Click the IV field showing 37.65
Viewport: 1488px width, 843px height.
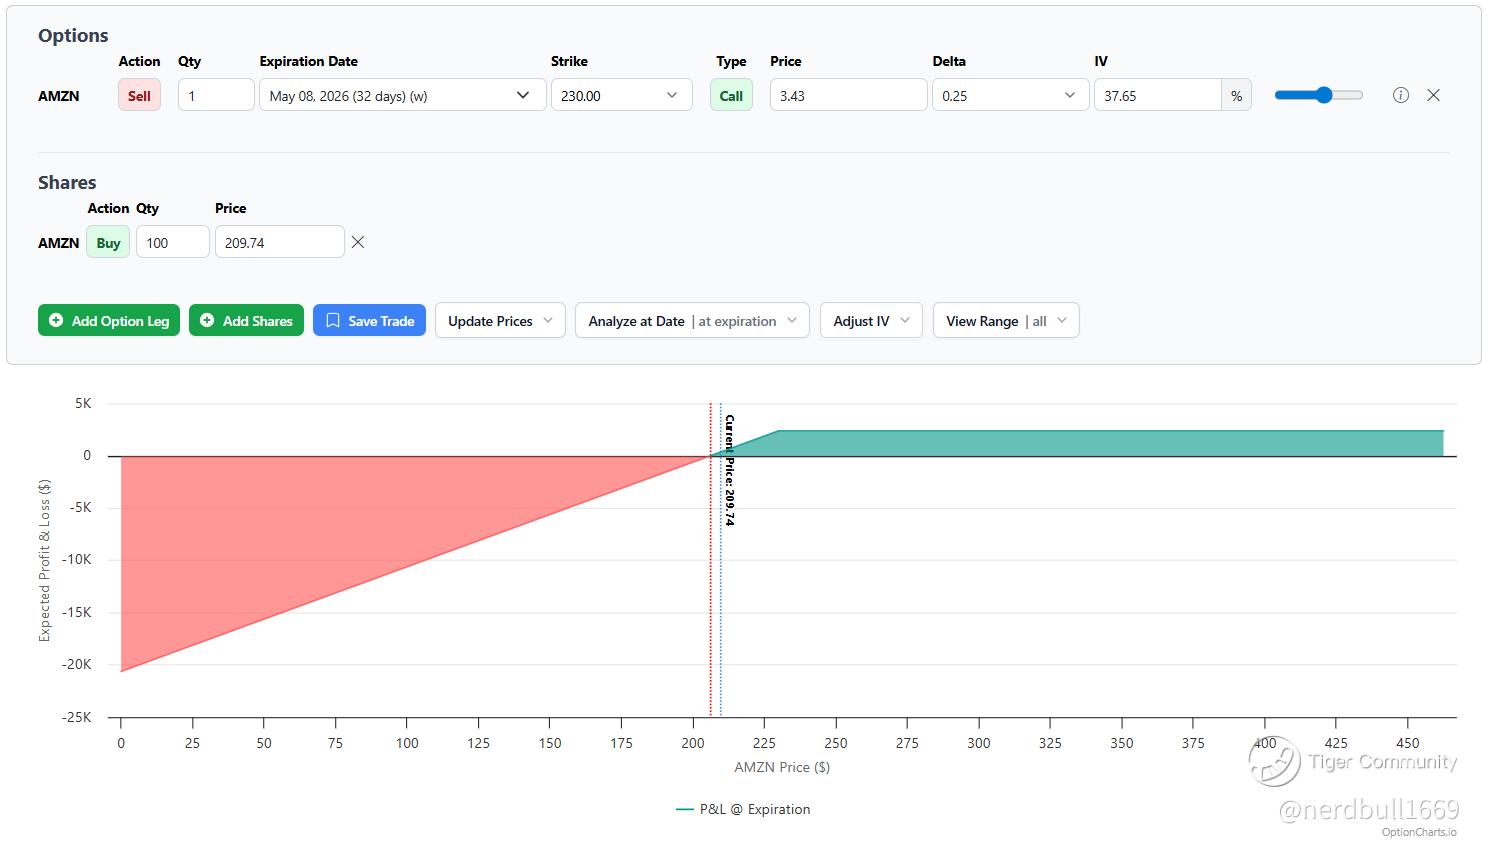pos(1157,95)
